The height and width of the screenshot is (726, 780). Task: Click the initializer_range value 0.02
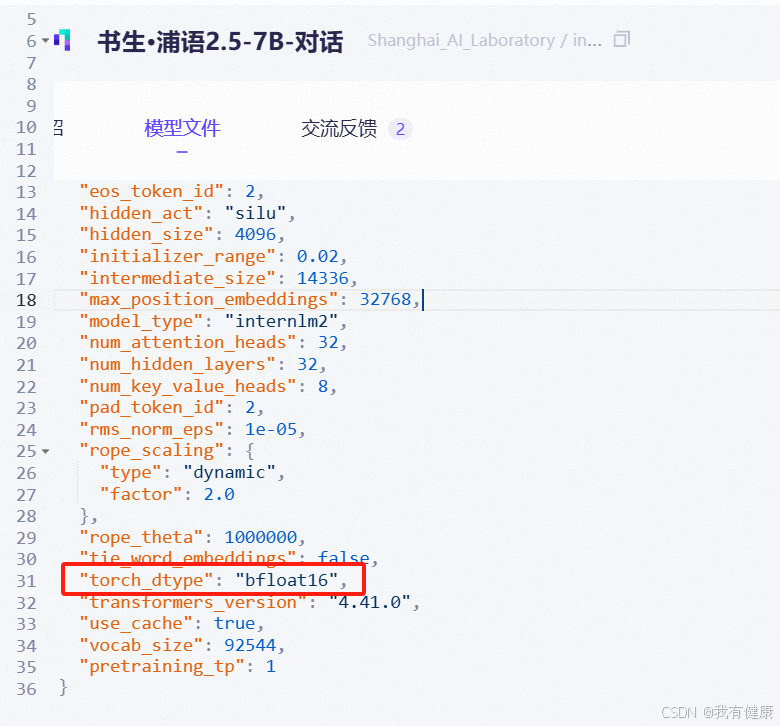(x=317, y=256)
